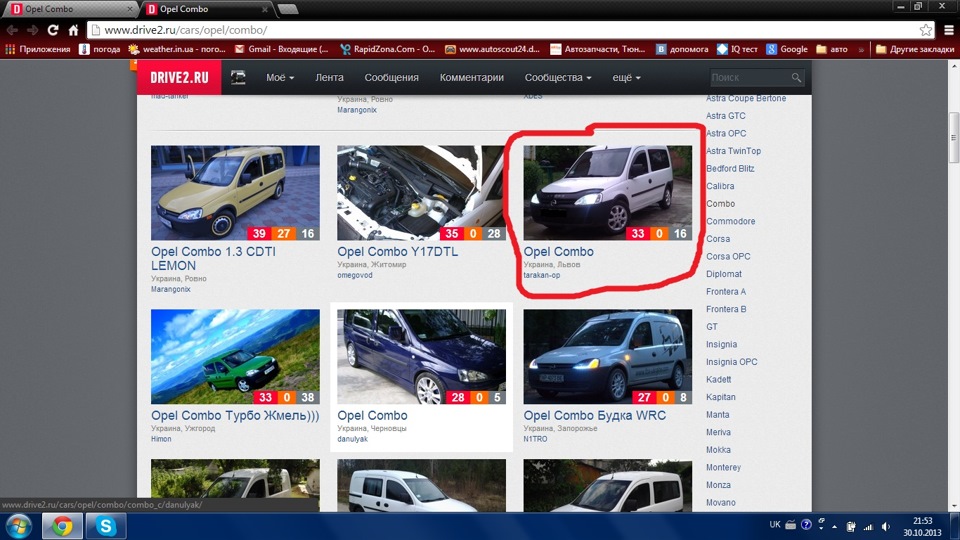960x540 pixels.
Task: Click the network signal tray icon
Action: [x=868, y=526]
